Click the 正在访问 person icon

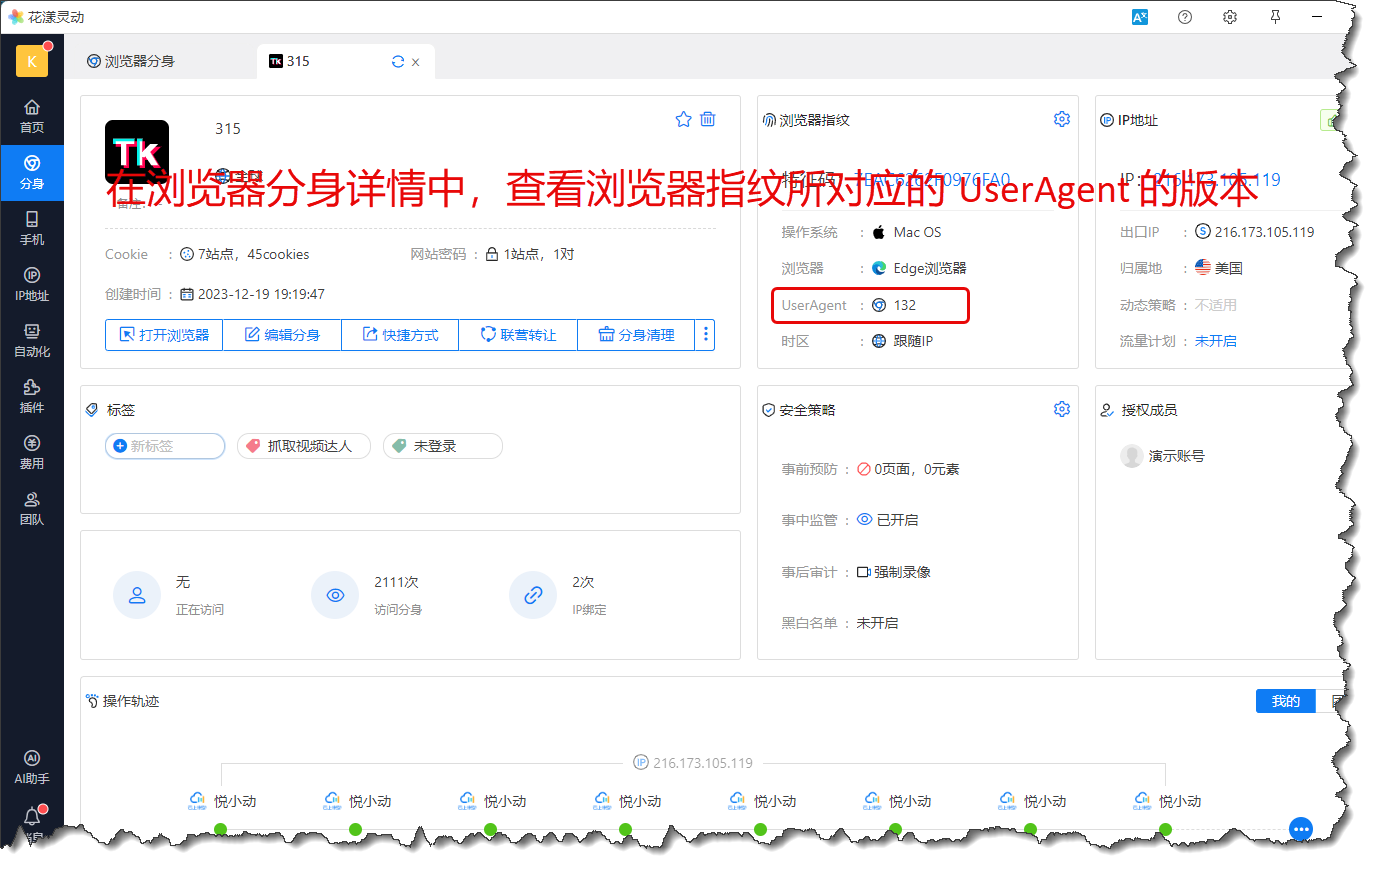click(x=137, y=595)
